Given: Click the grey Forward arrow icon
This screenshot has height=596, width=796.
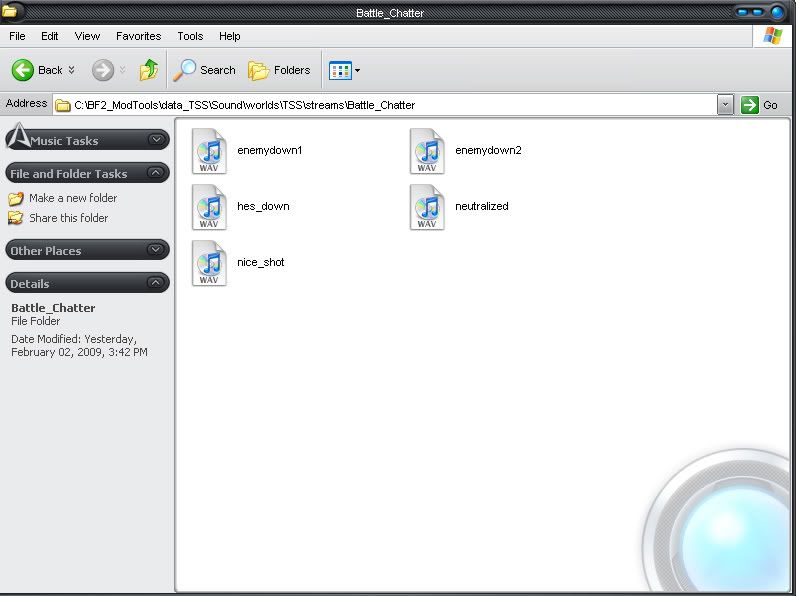Looking at the screenshot, I should (103, 70).
